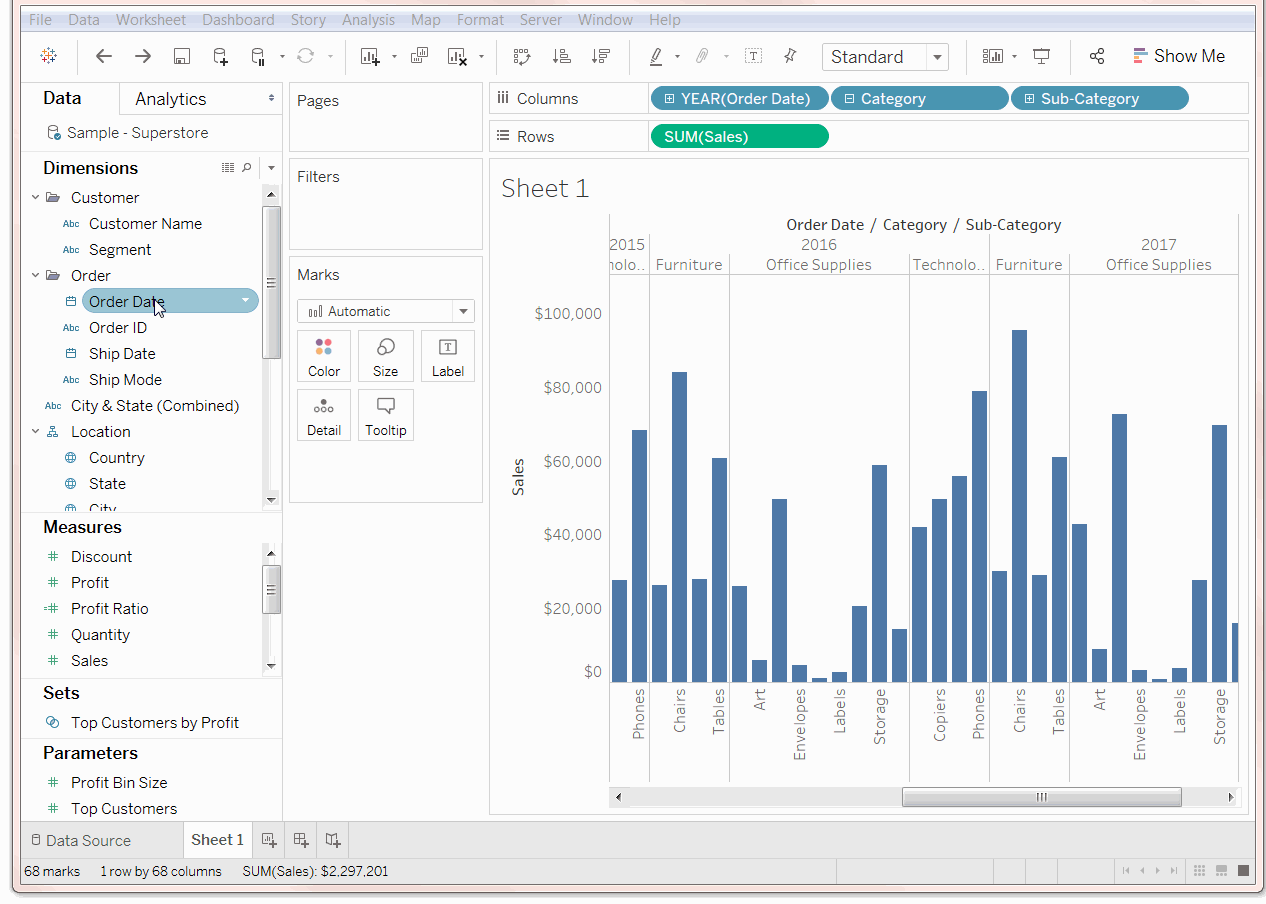Click the Clear Sheet toolbar icon
The image size is (1266, 904).
(457, 57)
